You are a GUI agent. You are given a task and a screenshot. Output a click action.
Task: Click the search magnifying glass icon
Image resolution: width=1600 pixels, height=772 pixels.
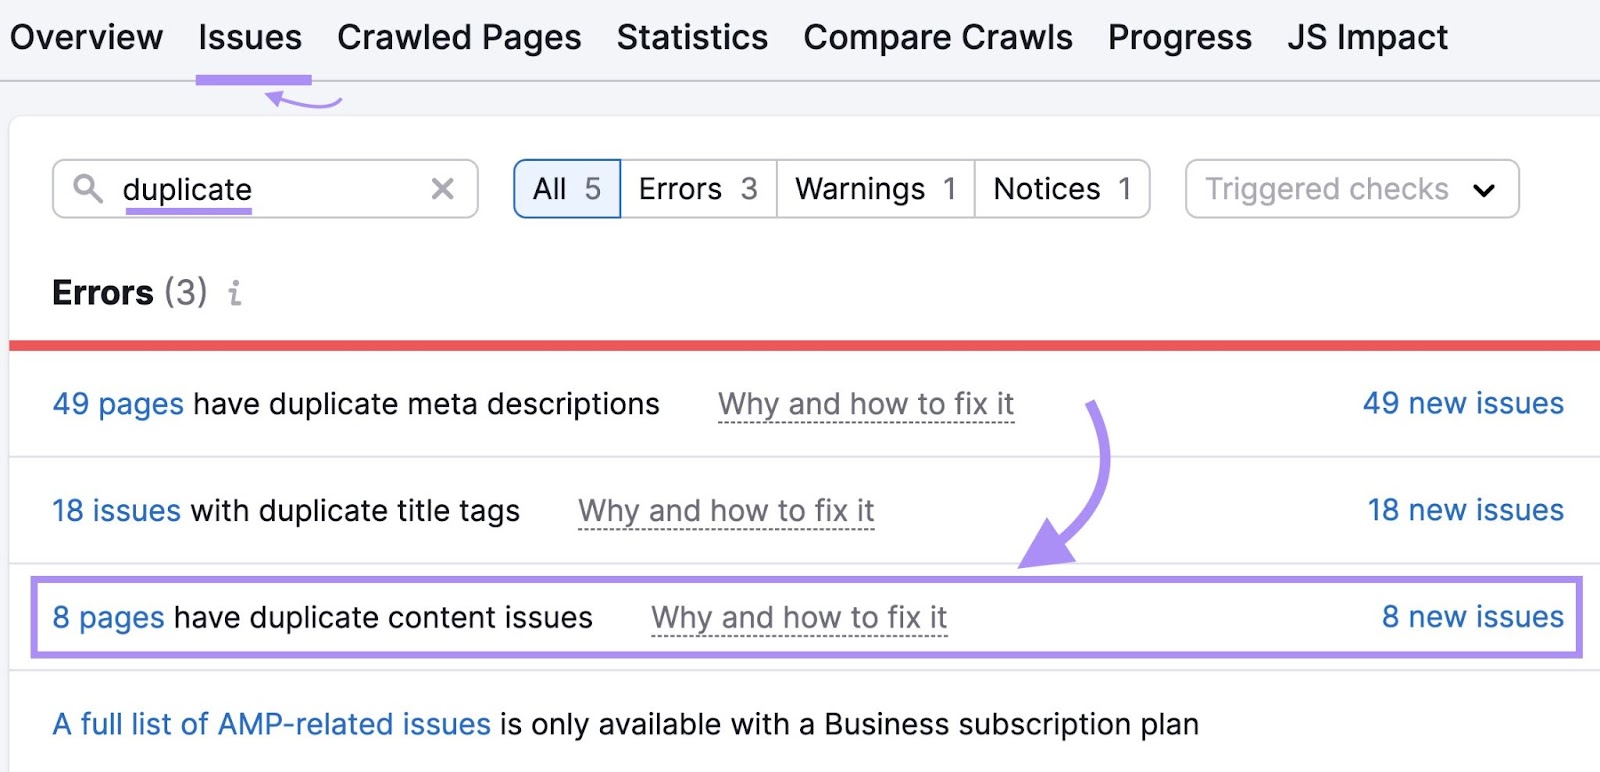88,189
